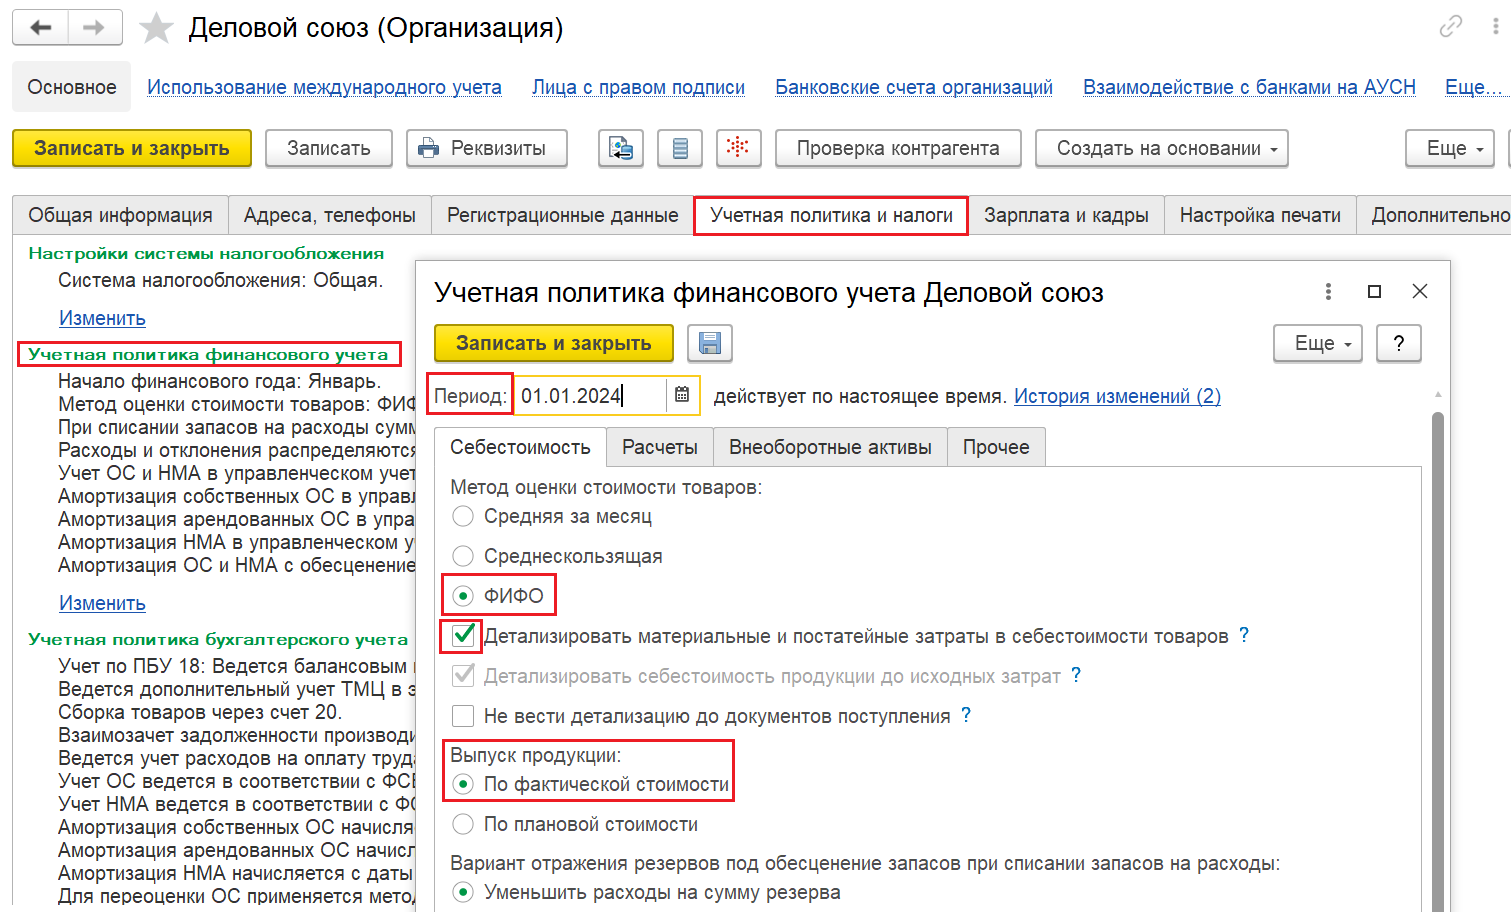Open 'Банковские счета организаций' link

point(914,87)
